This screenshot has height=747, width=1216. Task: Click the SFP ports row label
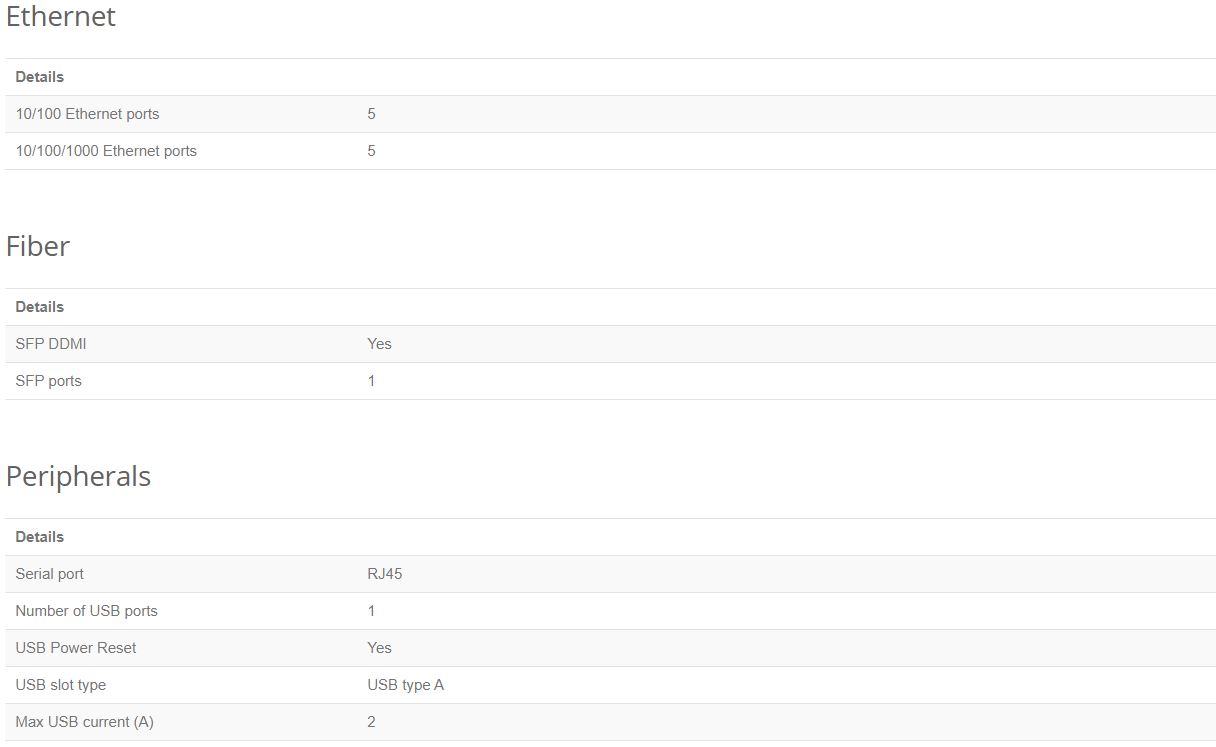click(x=49, y=381)
